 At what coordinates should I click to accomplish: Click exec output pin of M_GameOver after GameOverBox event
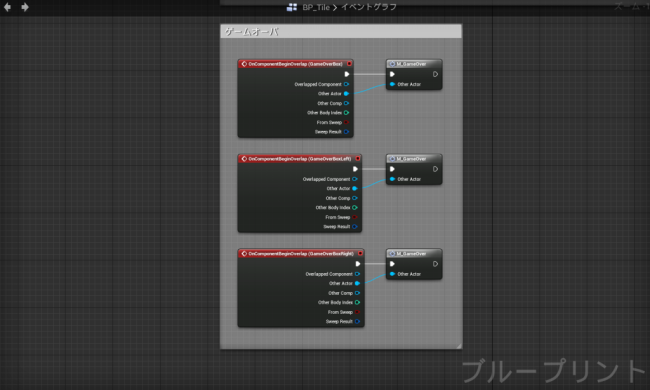point(435,74)
